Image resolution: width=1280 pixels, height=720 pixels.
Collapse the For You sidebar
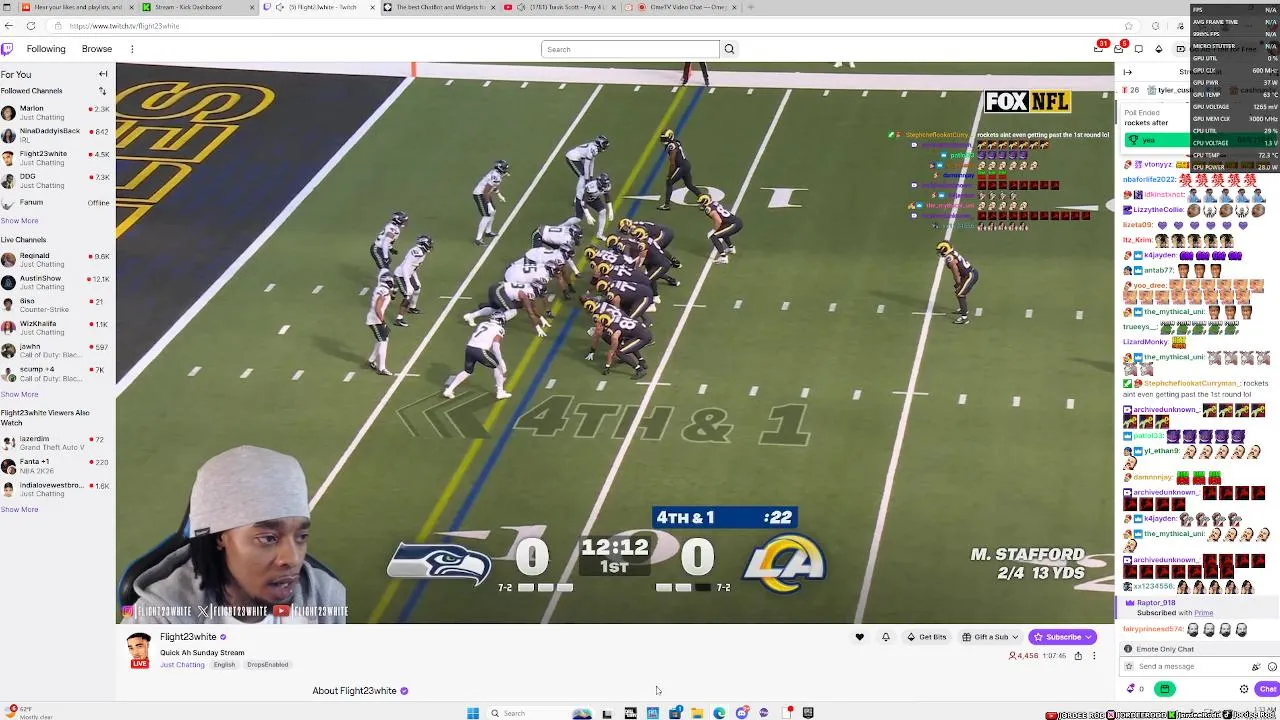pos(103,74)
